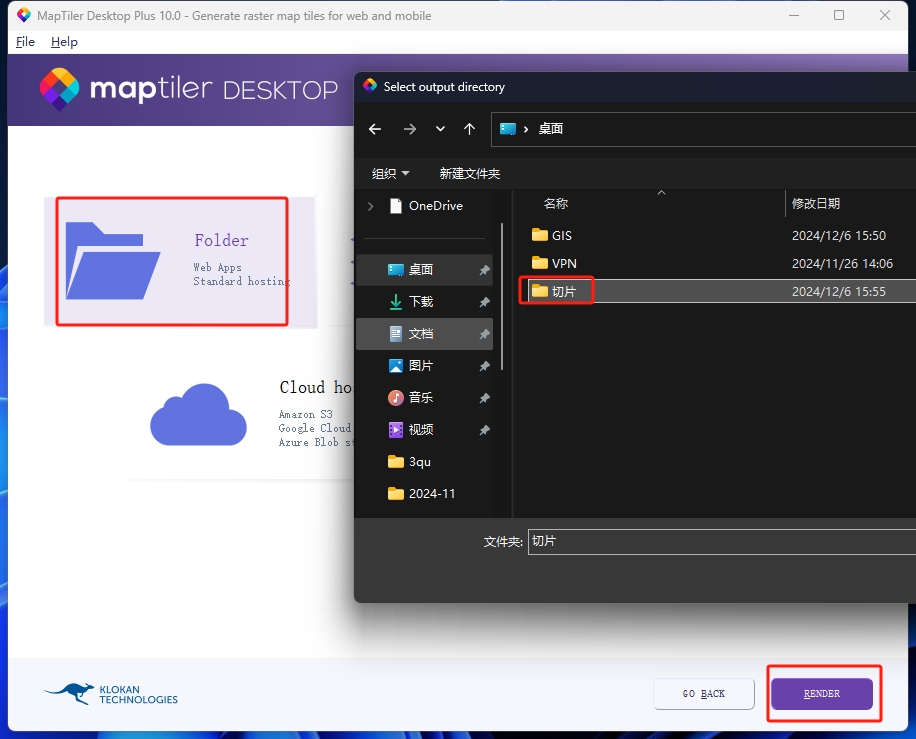Screen dimensions: 916x739
Task: Click the 桌面 breadcrumb in the address bar
Action: [x=550, y=129]
